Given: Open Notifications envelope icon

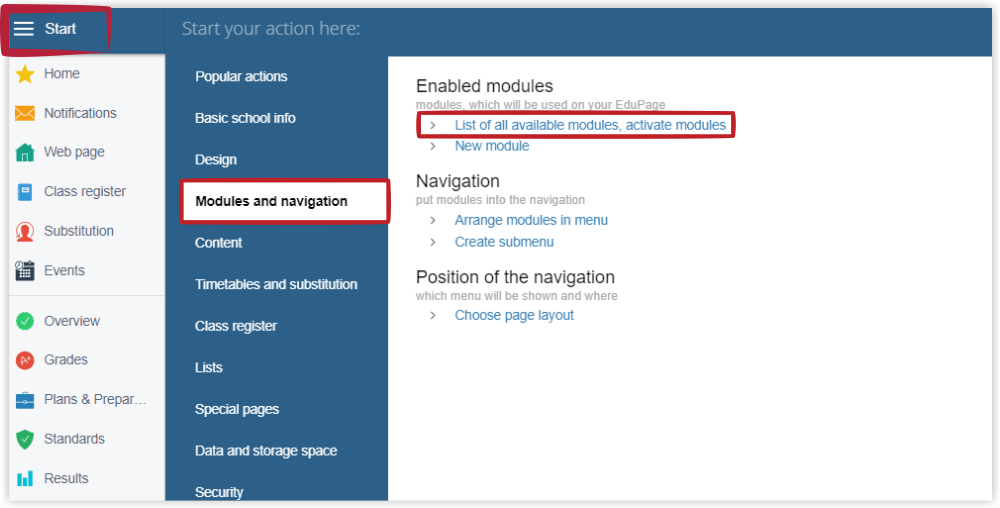Looking at the screenshot, I should (25, 113).
